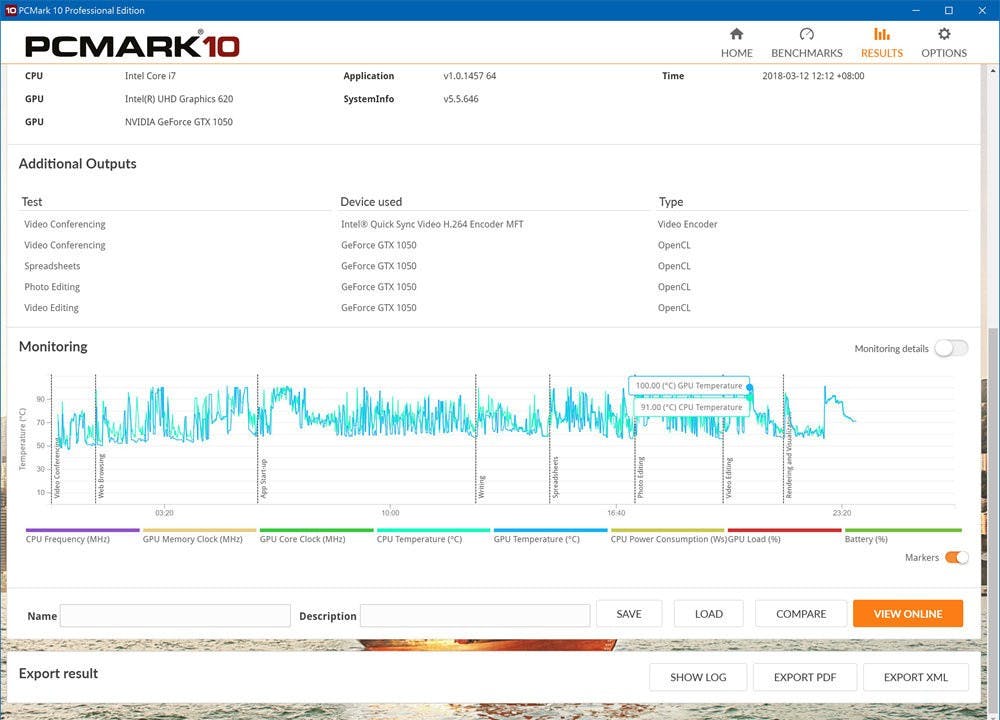Turn off the Markers toggle
The image size is (1000, 720).
957,557
